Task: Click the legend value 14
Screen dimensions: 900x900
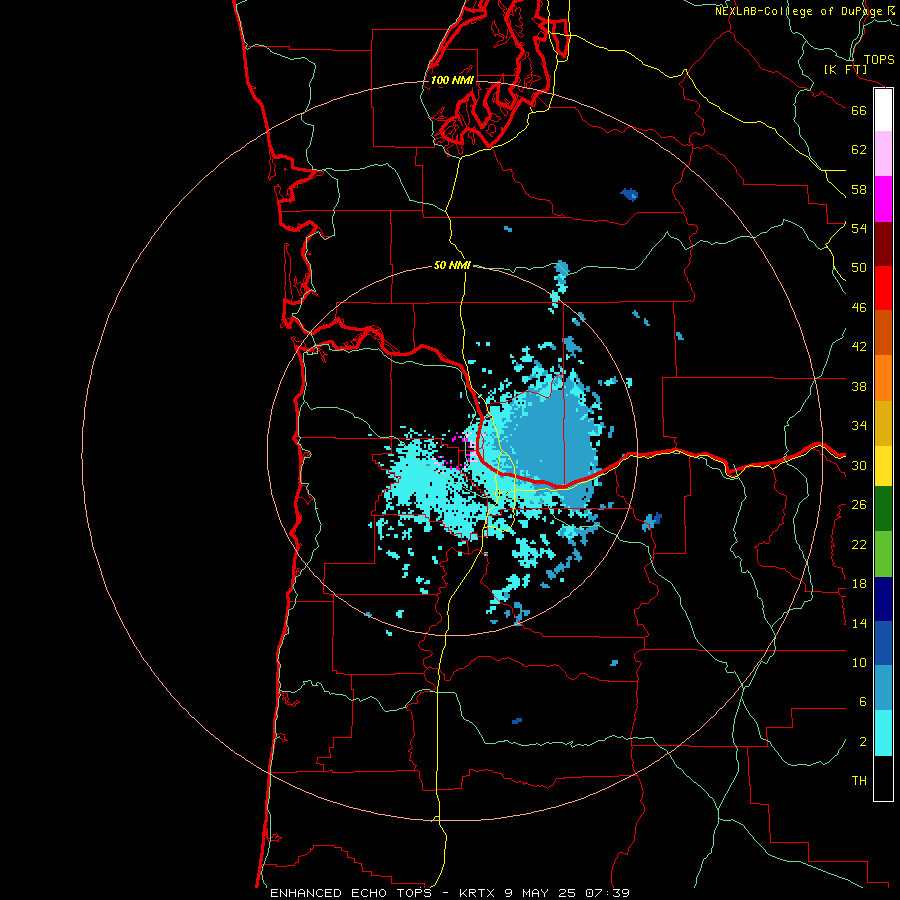Action: point(859,623)
